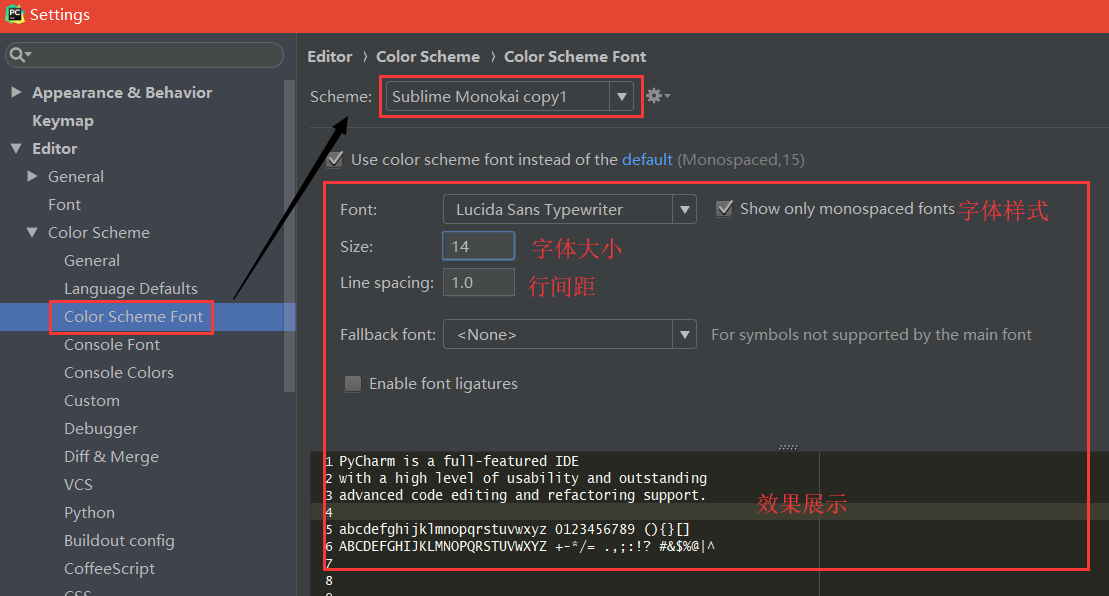
Task: Open Language Defaults settings
Action: tap(131, 288)
